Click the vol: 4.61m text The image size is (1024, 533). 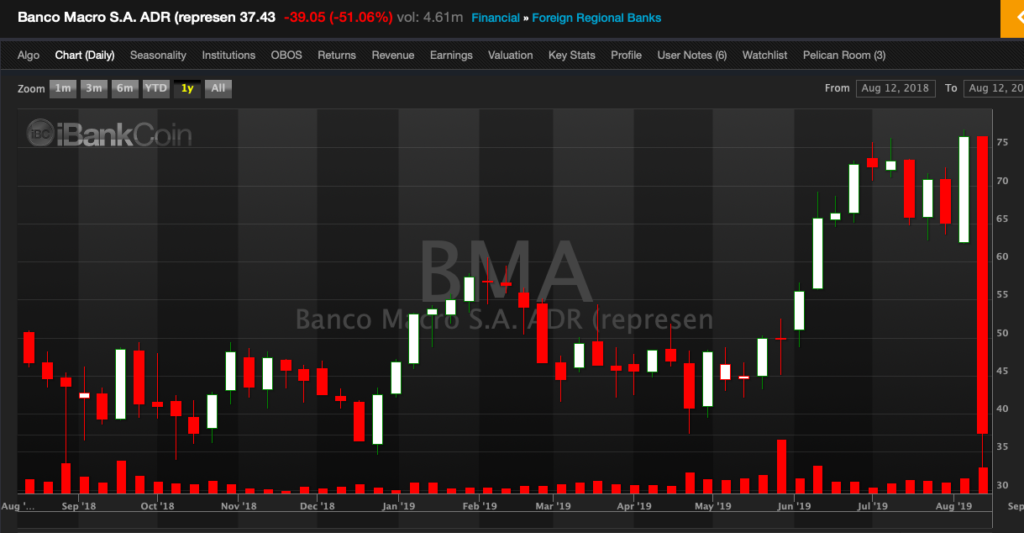(x=430, y=18)
